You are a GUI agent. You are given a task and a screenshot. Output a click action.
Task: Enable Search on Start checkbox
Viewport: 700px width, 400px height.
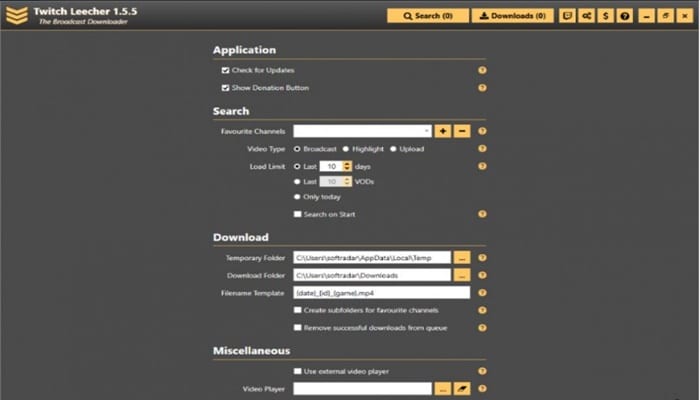(x=298, y=214)
